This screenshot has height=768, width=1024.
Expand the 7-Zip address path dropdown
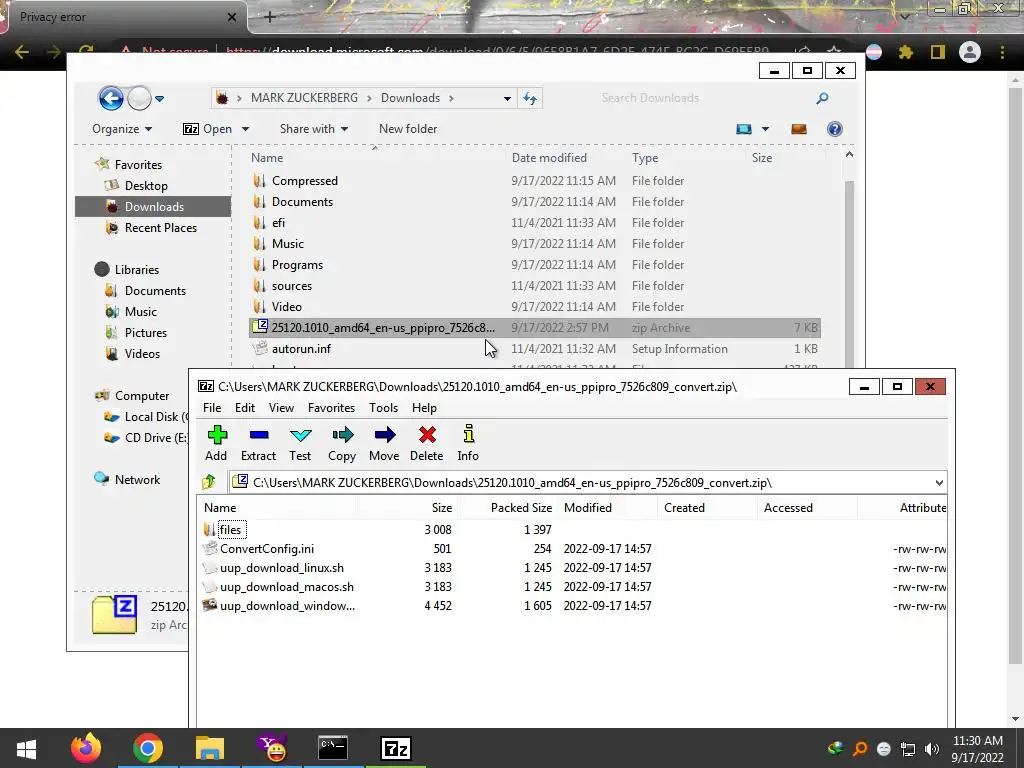coord(939,483)
